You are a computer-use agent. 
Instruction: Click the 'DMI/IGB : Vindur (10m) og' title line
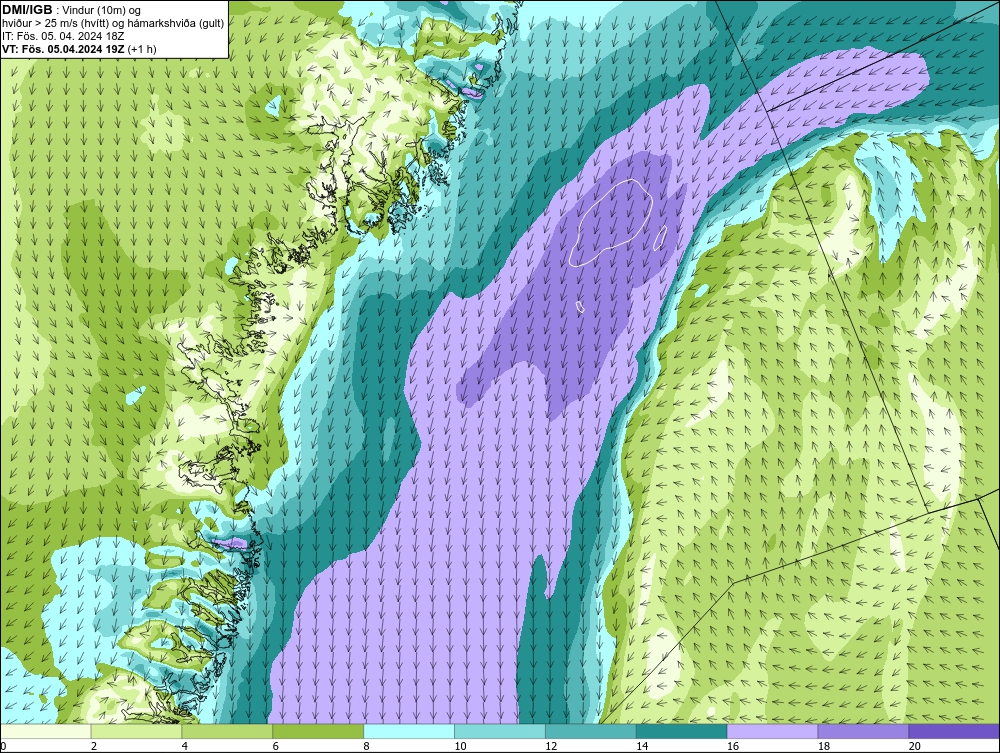tap(72, 10)
